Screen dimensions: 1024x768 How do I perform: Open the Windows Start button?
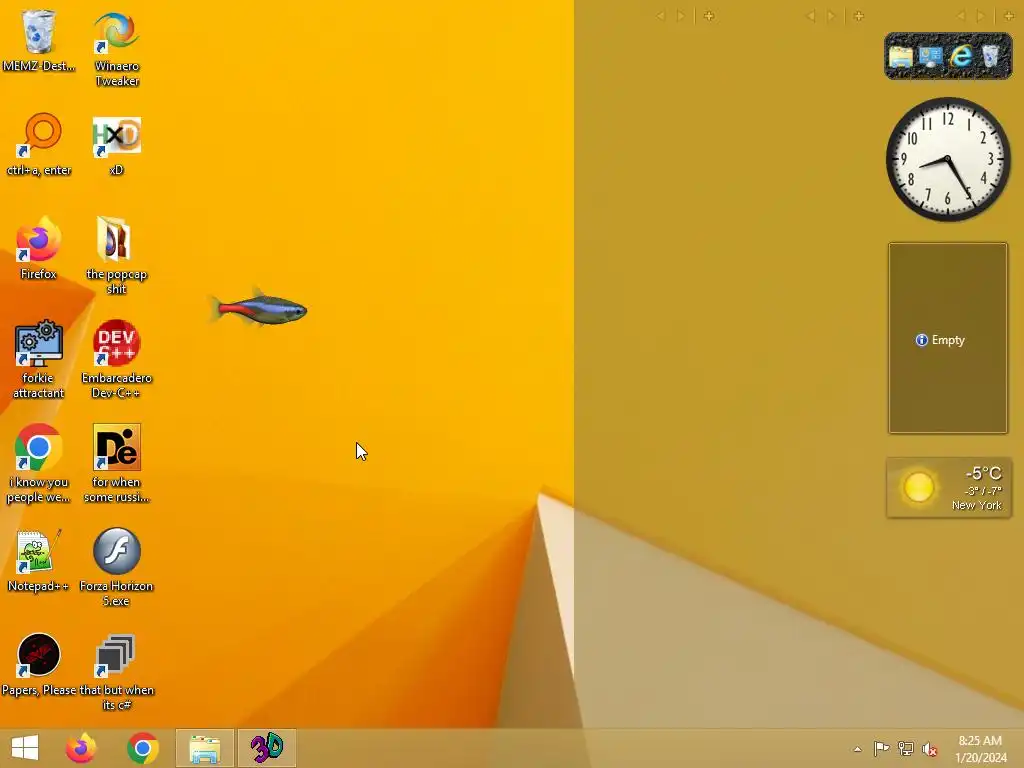pyautogui.click(x=25, y=748)
